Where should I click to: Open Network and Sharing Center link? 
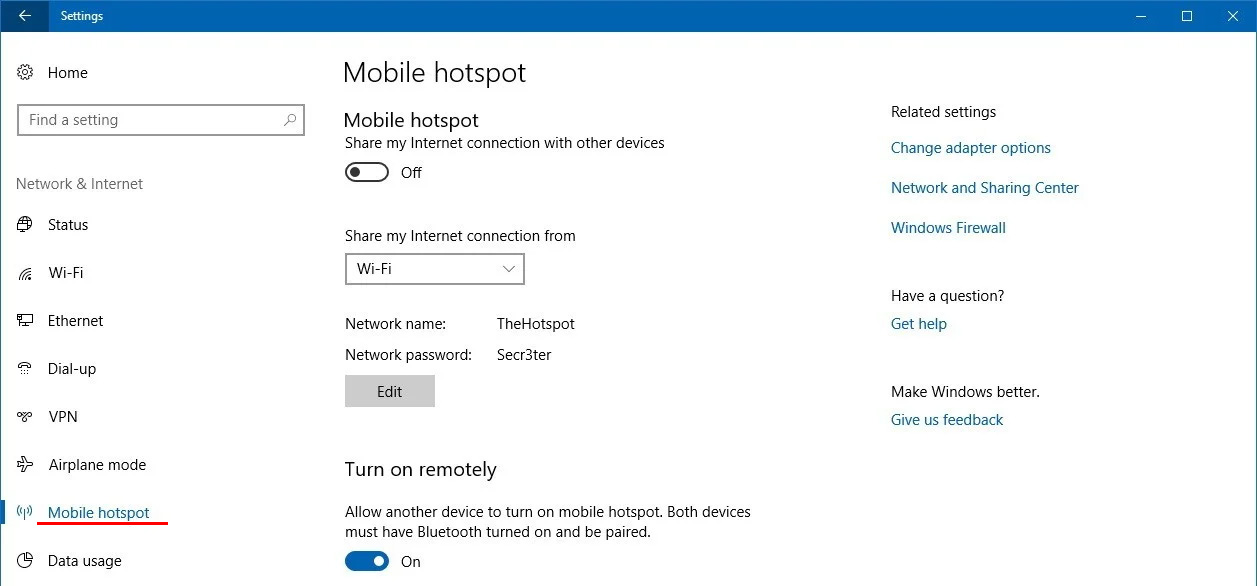coord(984,188)
